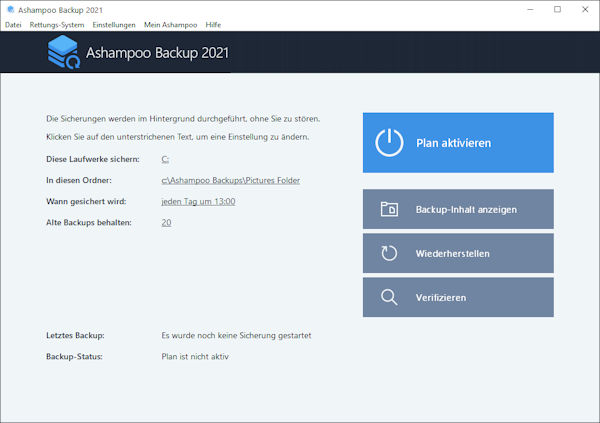Click the Backup-Inhalt anzeigen button
The width and height of the screenshot is (600, 423).
[x=458, y=209]
